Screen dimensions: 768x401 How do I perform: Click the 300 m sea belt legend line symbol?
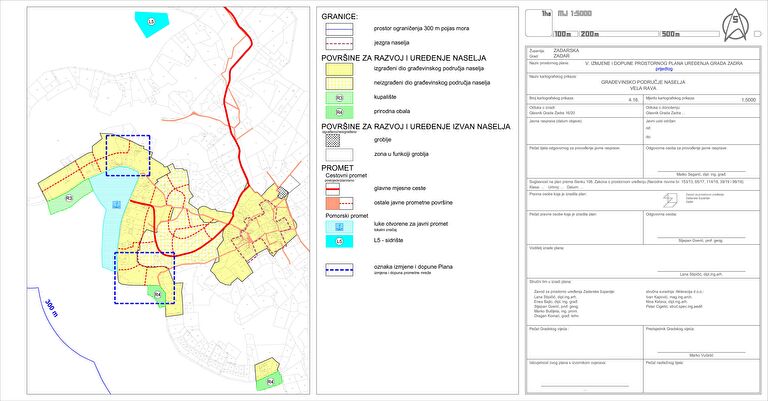pyautogui.click(x=339, y=29)
